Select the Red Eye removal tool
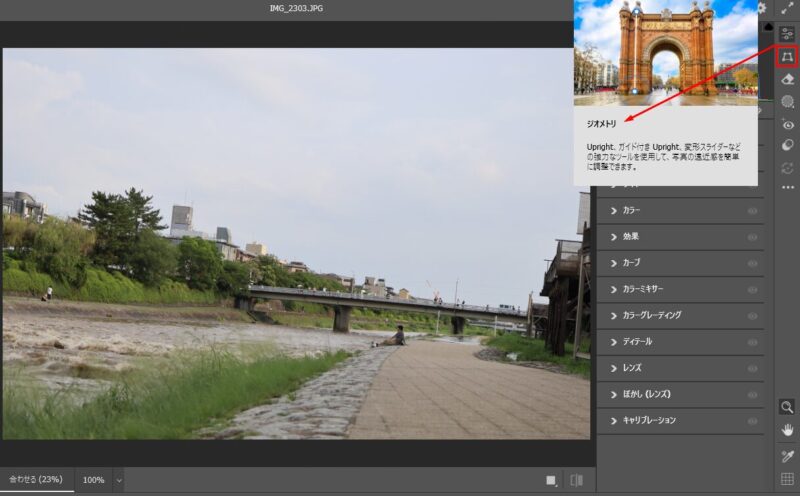Viewport: 800px width, 496px height. [787, 125]
